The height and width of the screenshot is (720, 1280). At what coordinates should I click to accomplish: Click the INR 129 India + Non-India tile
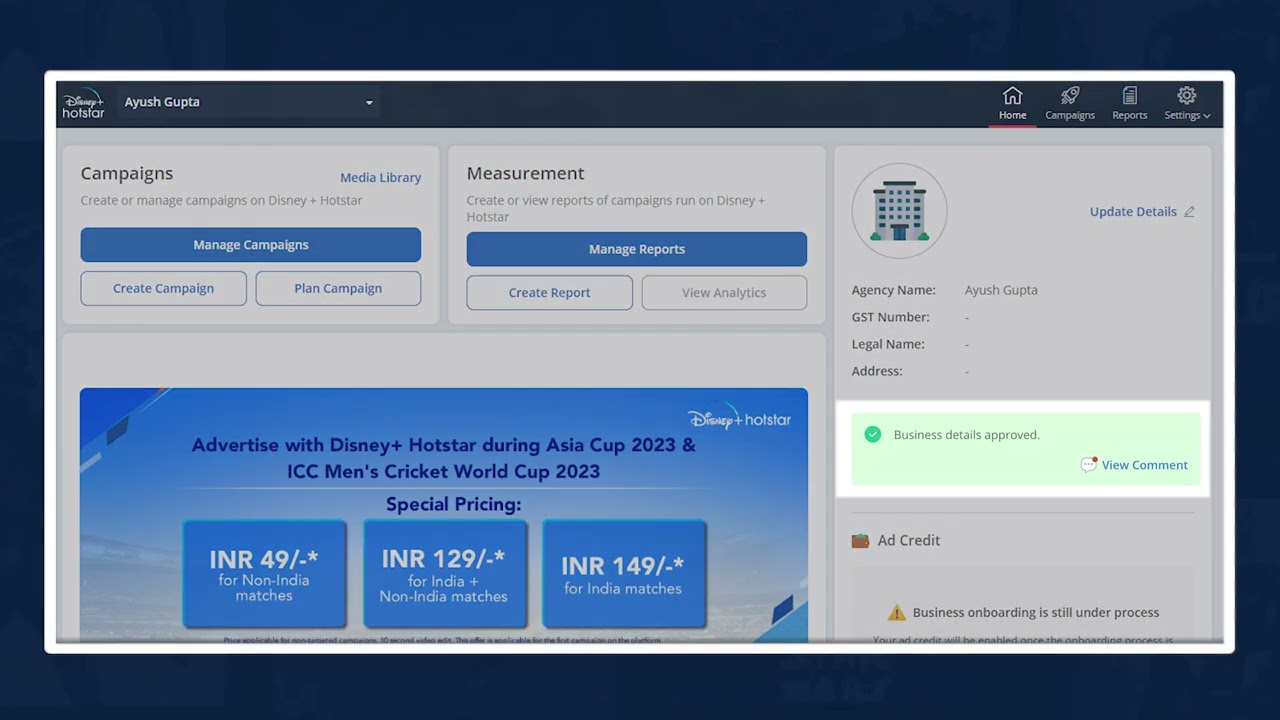444,574
